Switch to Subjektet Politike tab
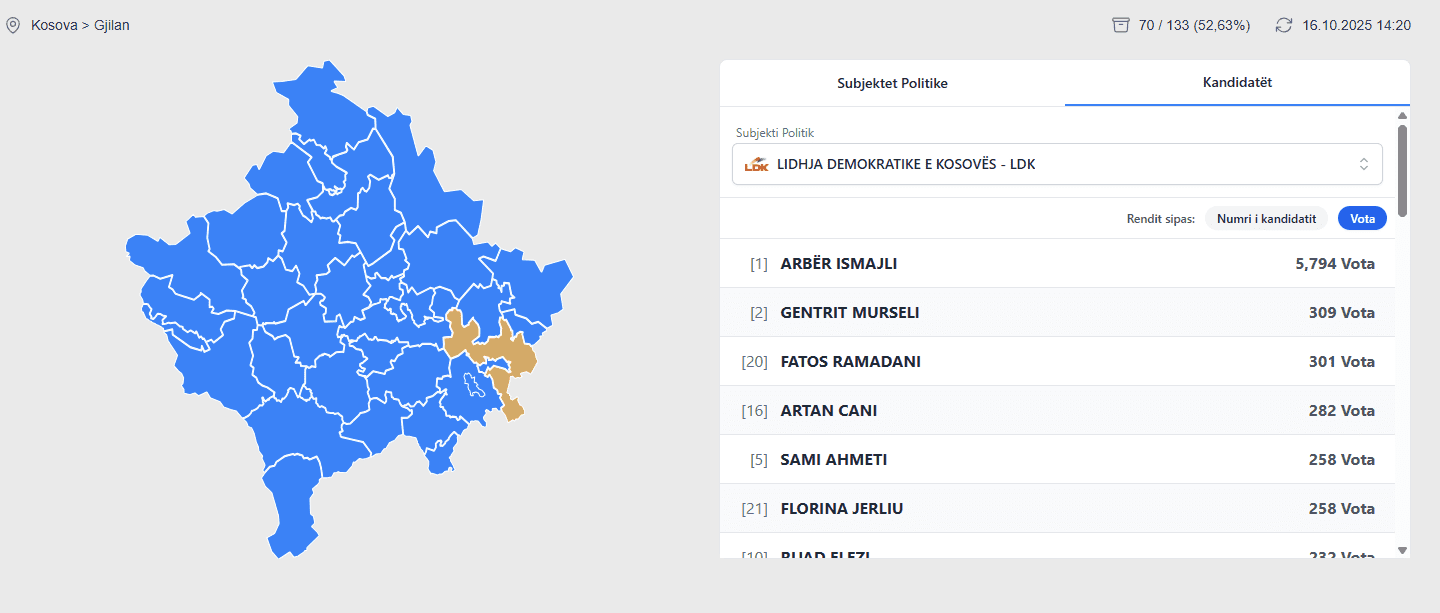The width and height of the screenshot is (1440, 613). tap(892, 83)
